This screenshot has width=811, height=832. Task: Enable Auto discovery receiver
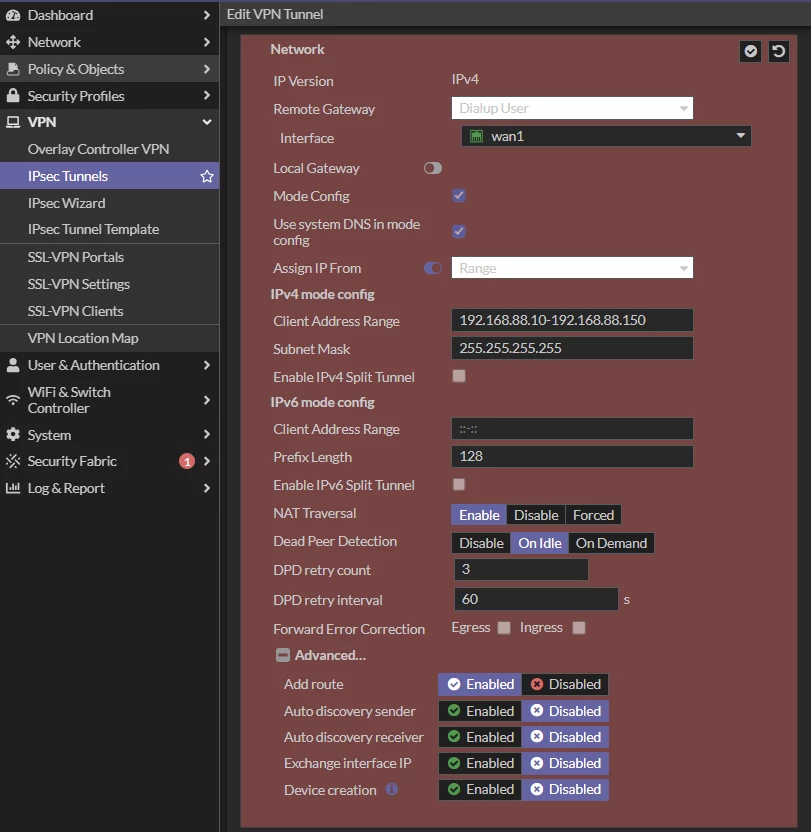480,737
